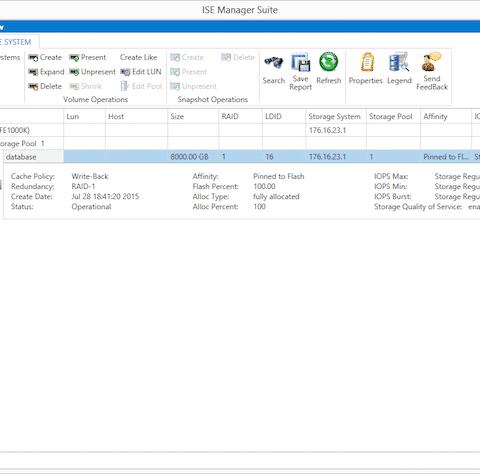Screen dimensions: 480x474
Task: Click the RAID column header
Action: [240, 116]
